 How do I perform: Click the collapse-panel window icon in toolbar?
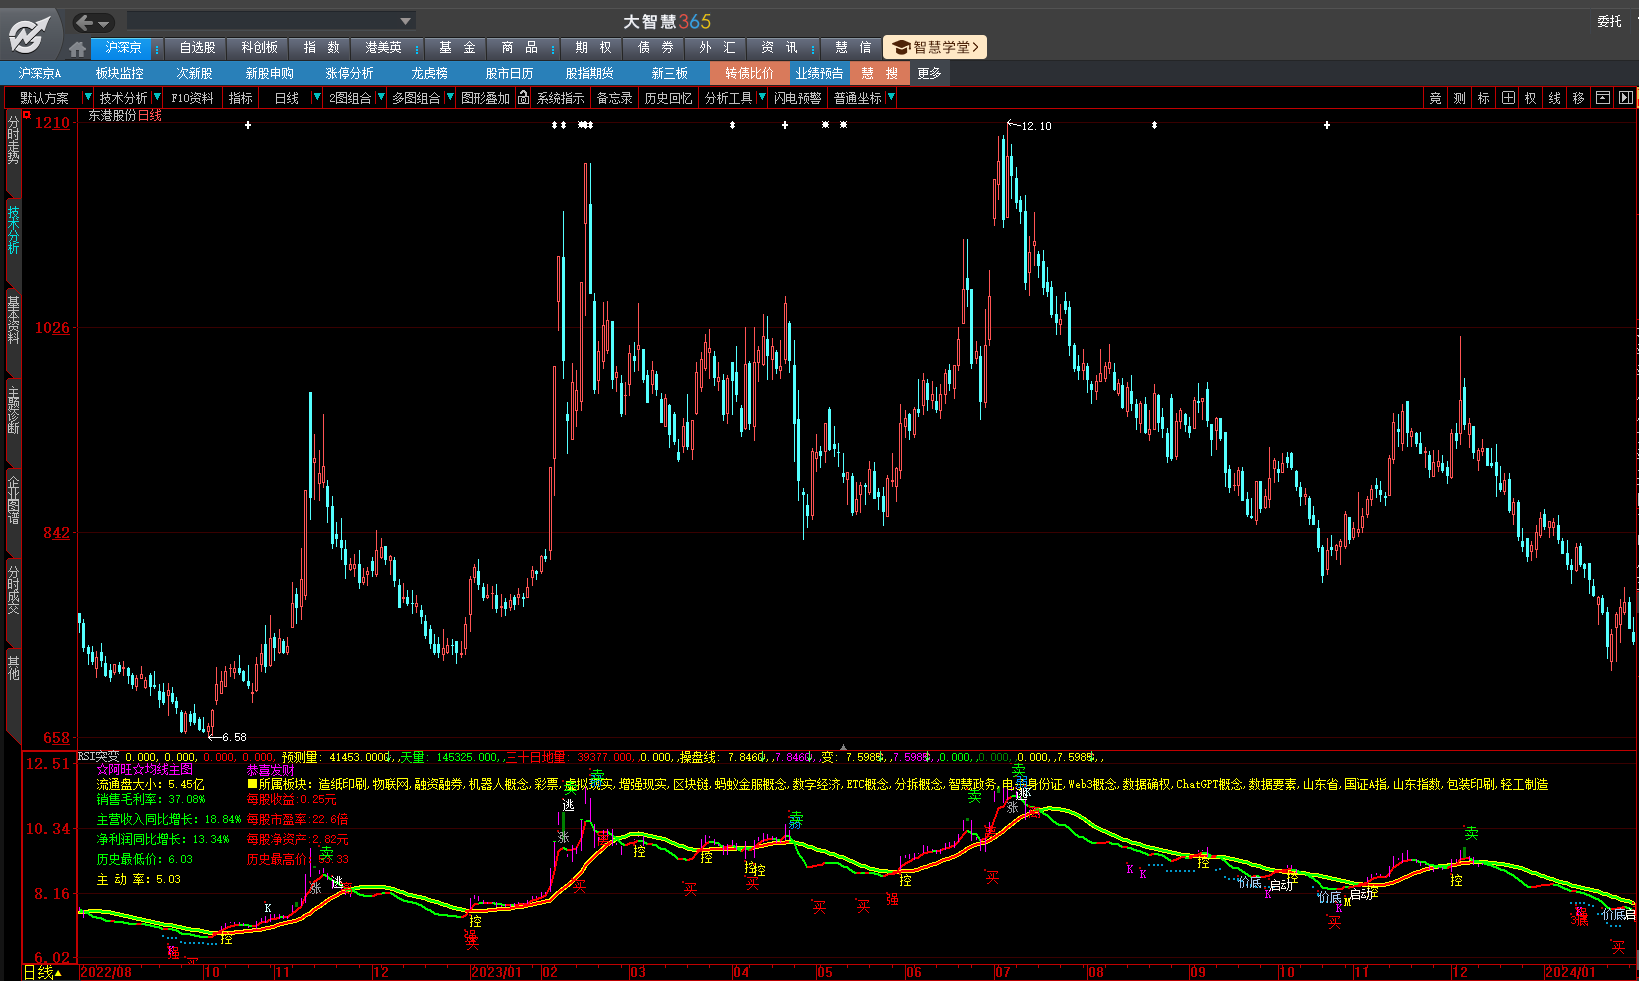[x=1602, y=98]
